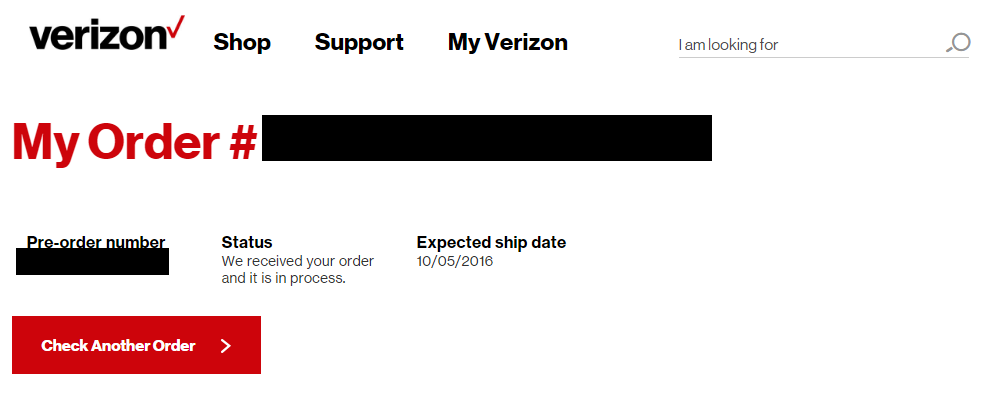Image resolution: width=1005 pixels, height=417 pixels.
Task: Open the Shop menu
Action: pyautogui.click(x=242, y=42)
